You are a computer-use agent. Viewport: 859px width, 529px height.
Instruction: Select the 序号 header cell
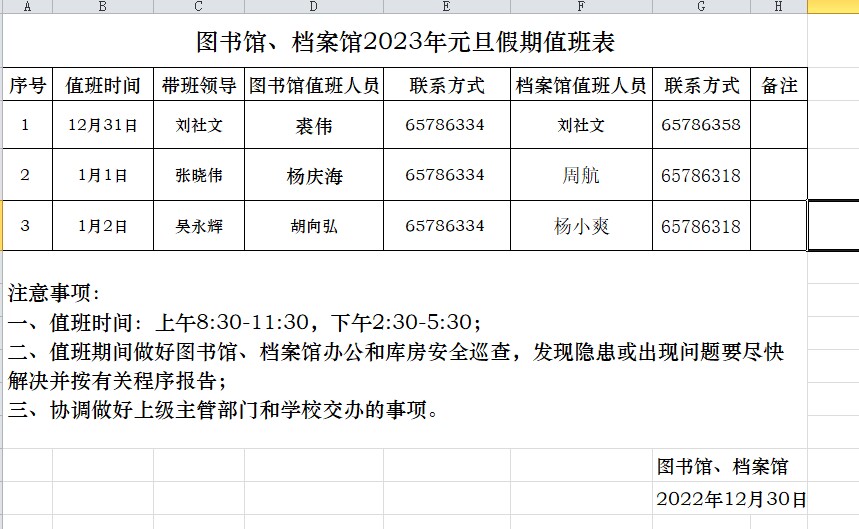click(27, 86)
